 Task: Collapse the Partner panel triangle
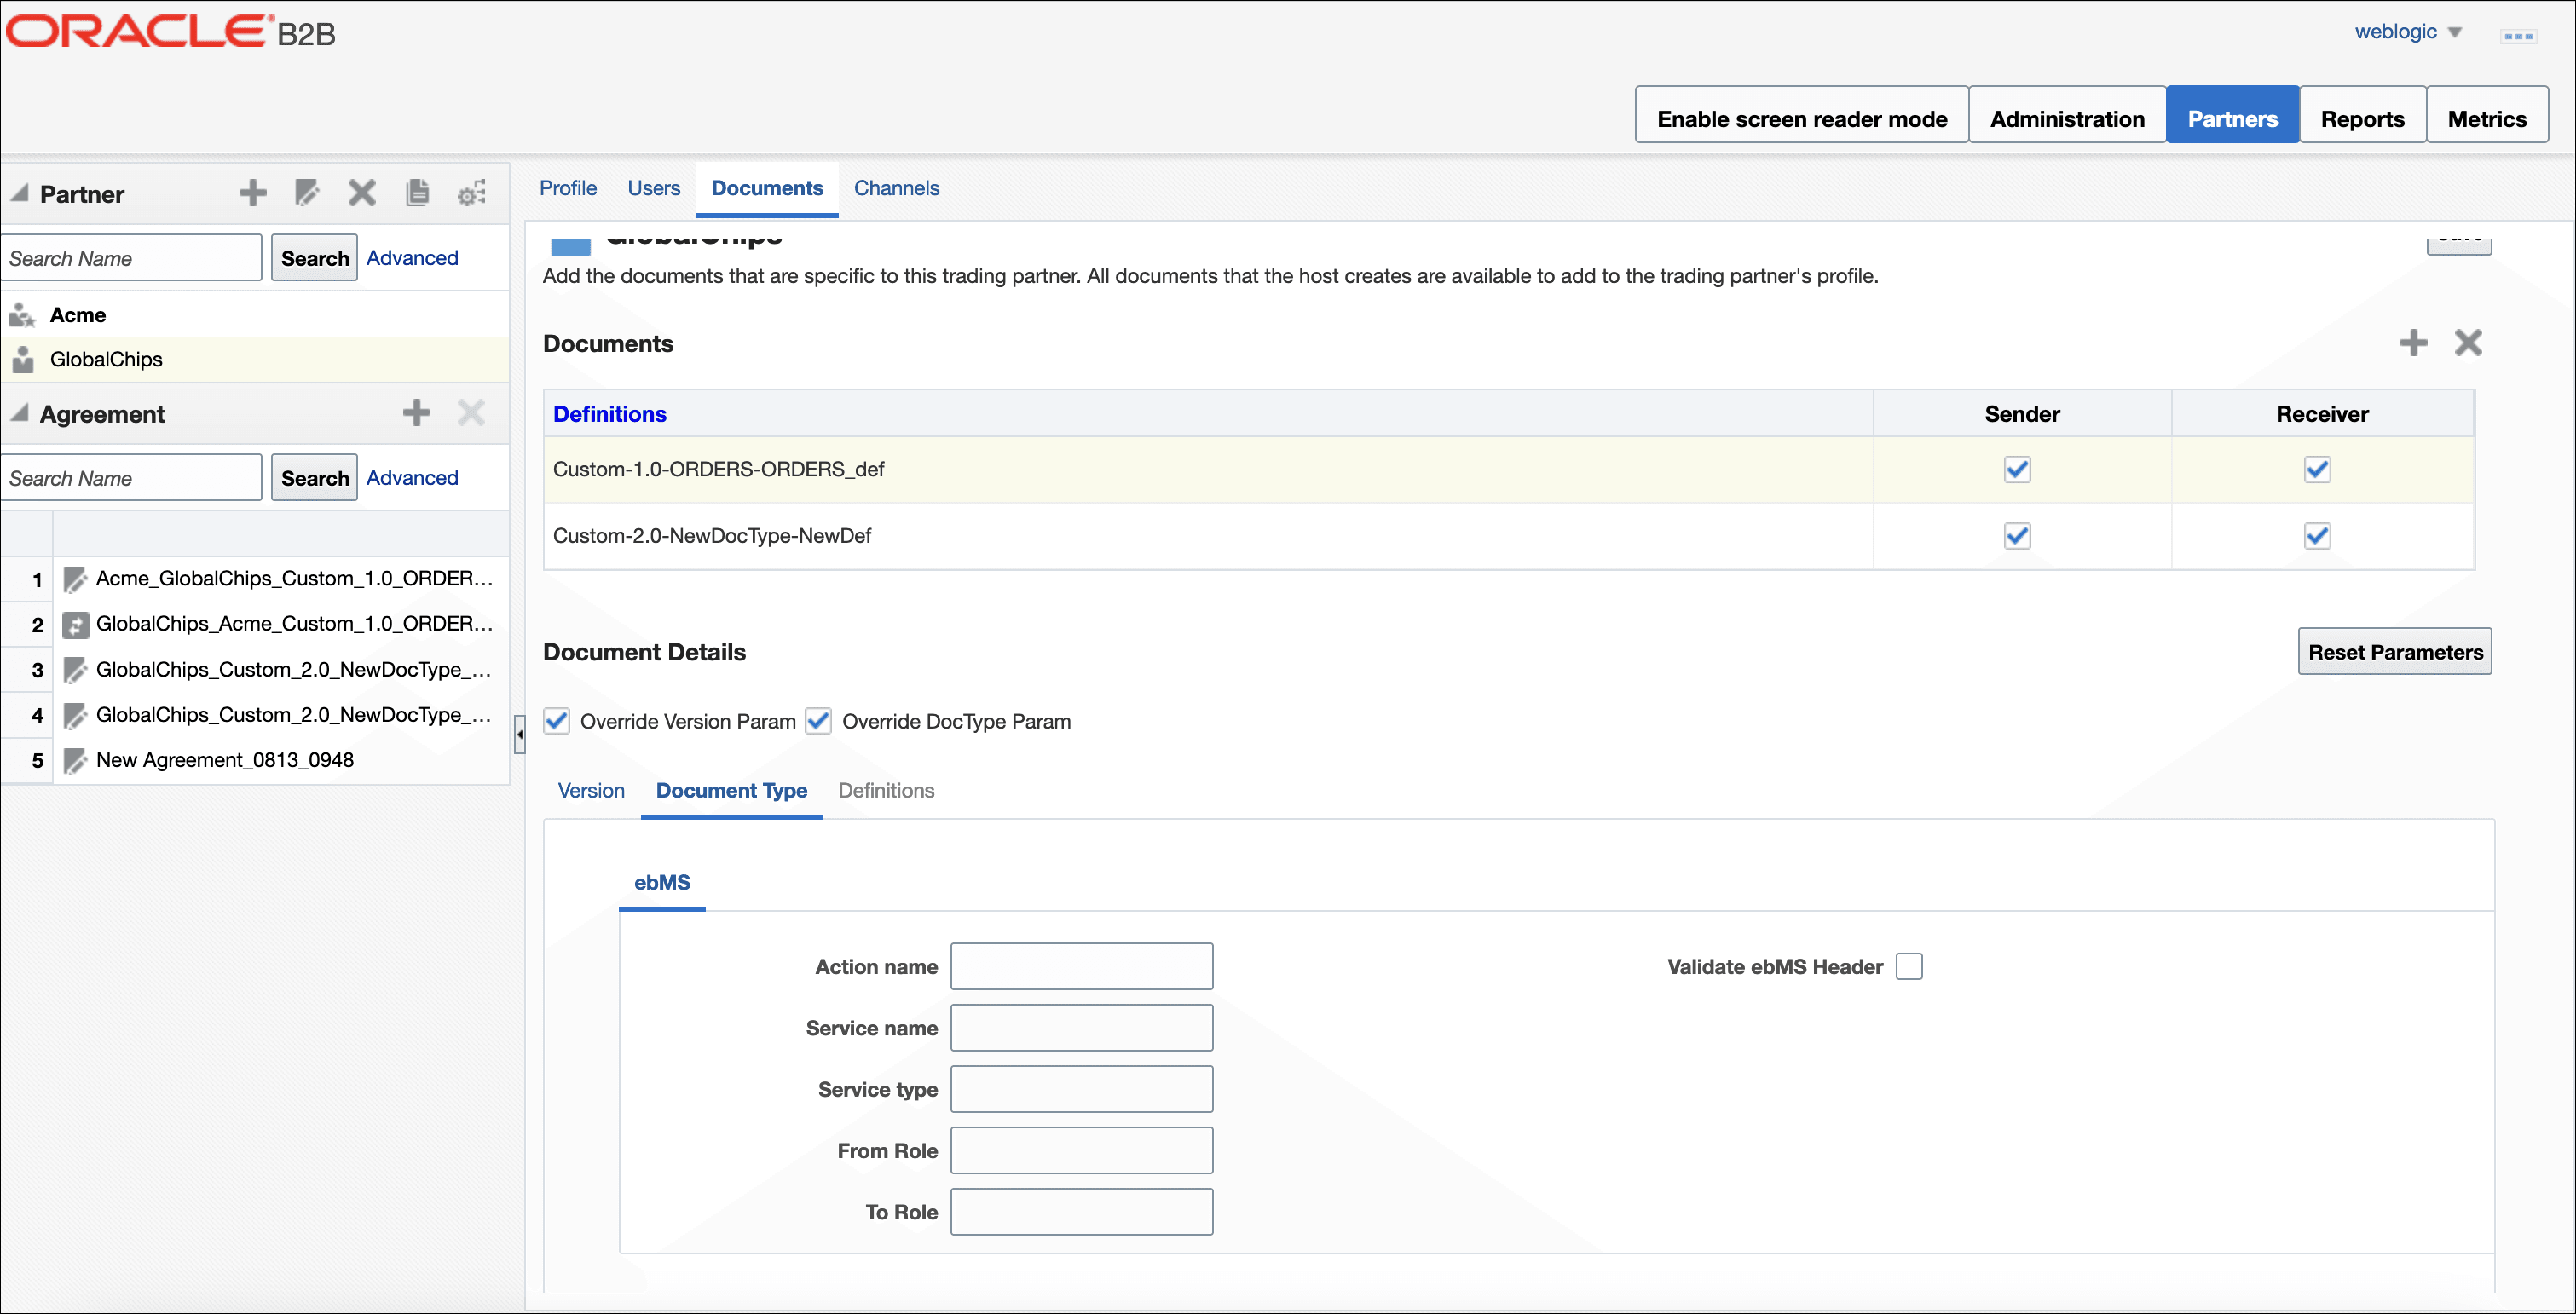point(19,192)
